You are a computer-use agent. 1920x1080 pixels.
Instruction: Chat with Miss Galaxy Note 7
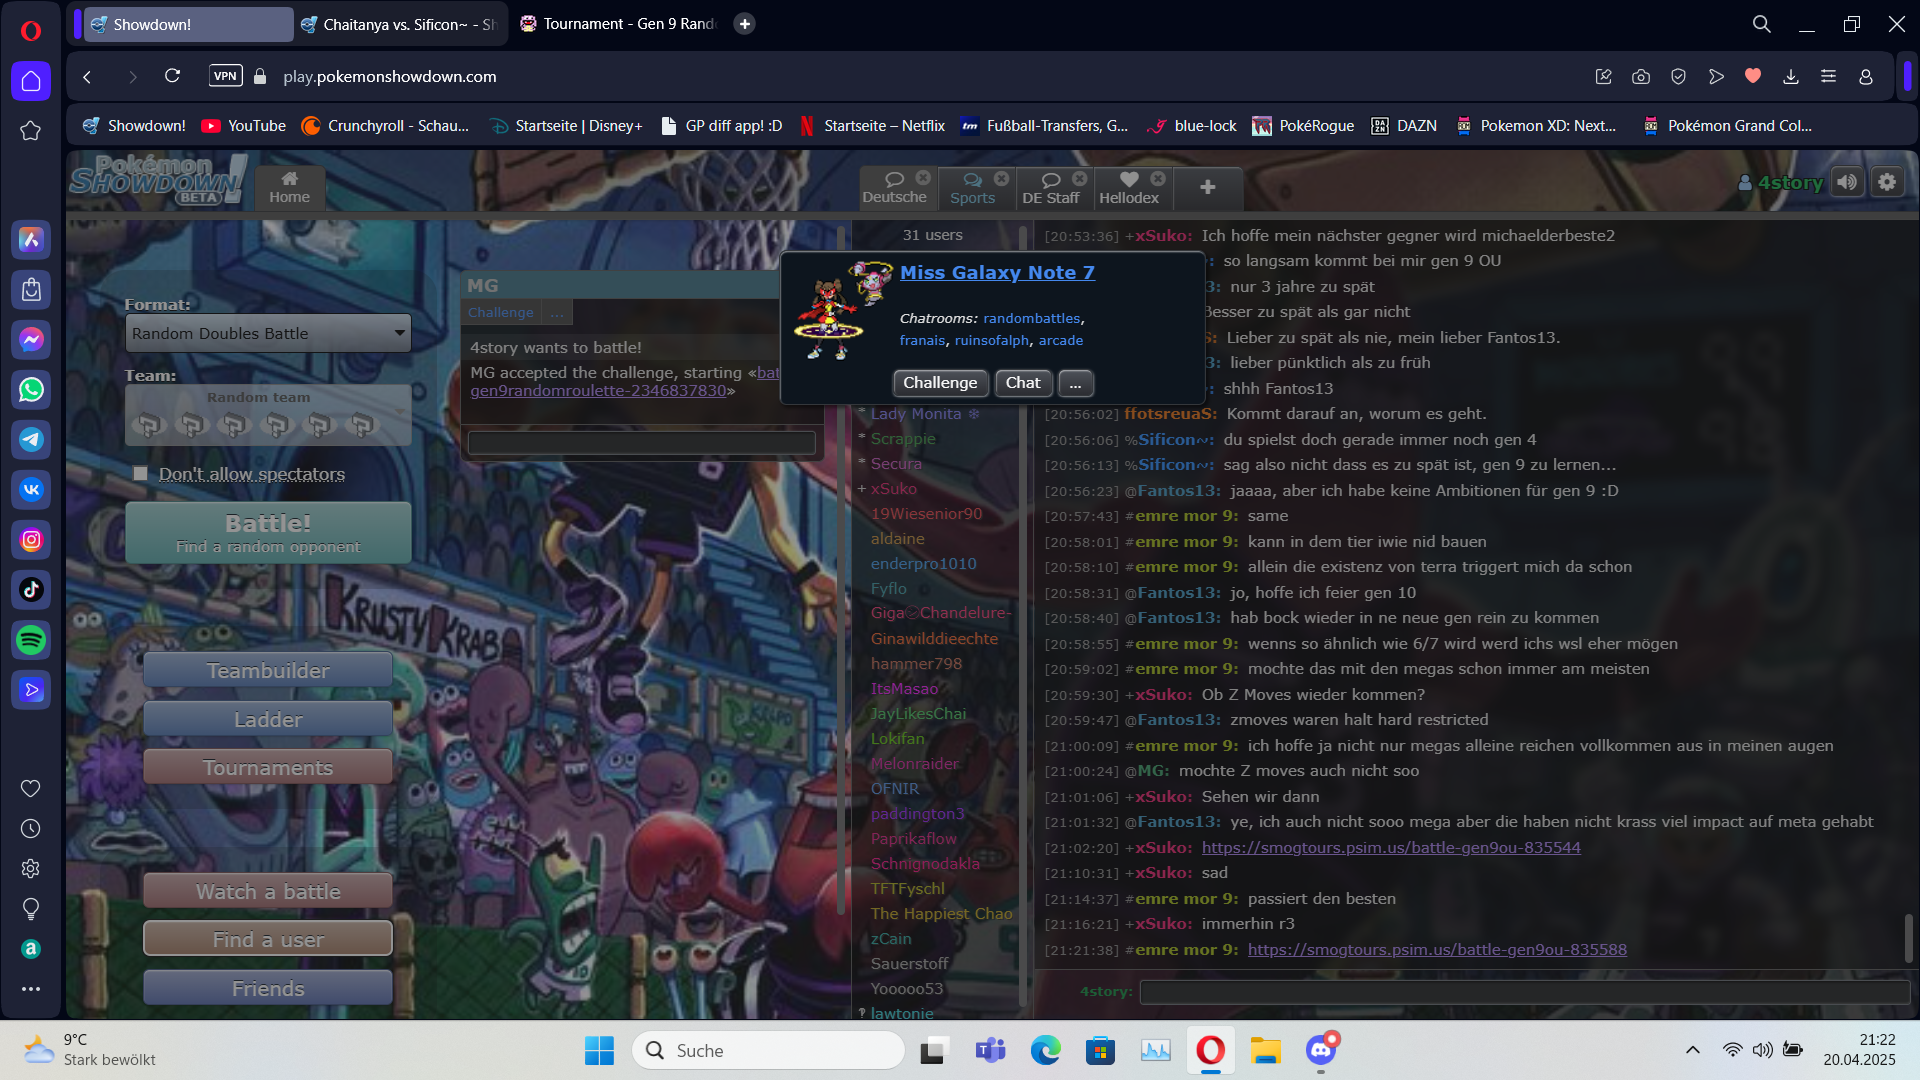click(1023, 383)
